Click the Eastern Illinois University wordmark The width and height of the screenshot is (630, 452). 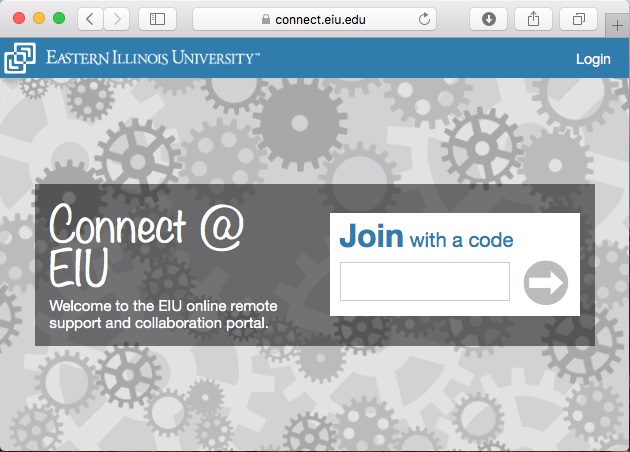pos(152,59)
